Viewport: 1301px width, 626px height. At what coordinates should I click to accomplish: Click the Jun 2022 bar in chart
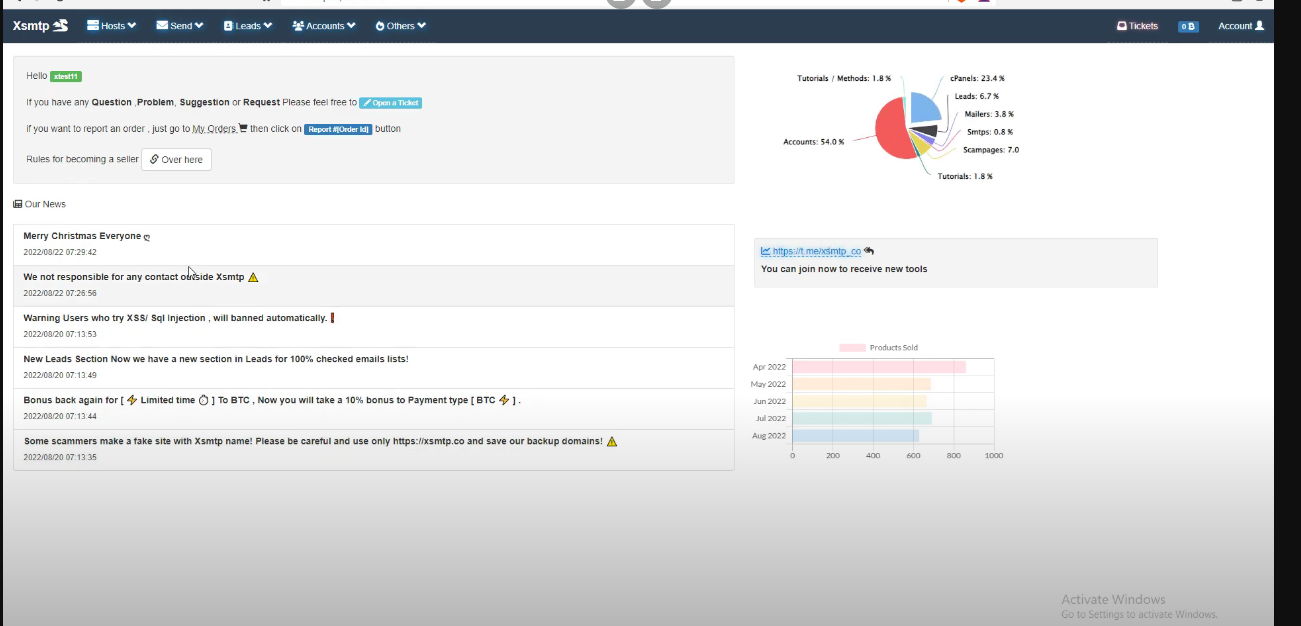point(860,401)
